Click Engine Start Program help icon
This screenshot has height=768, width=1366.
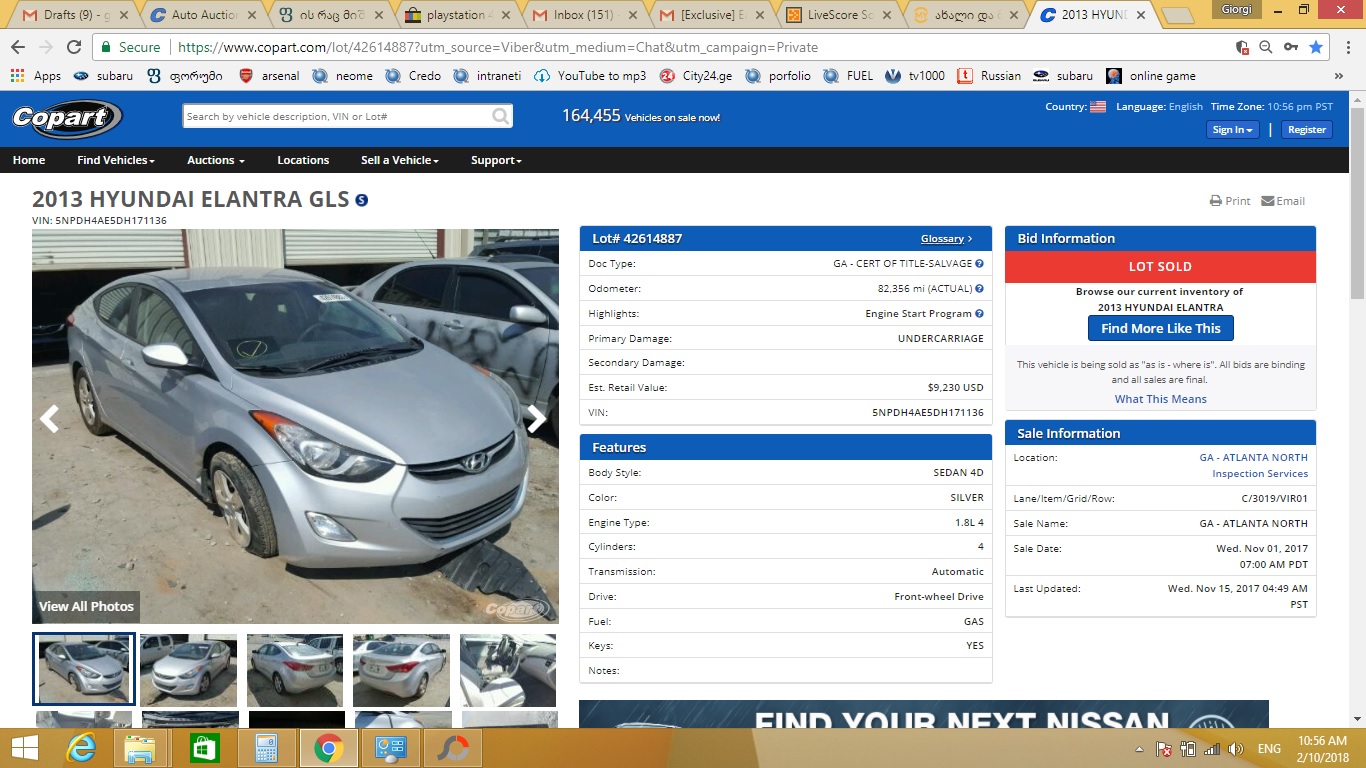[x=979, y=314]
